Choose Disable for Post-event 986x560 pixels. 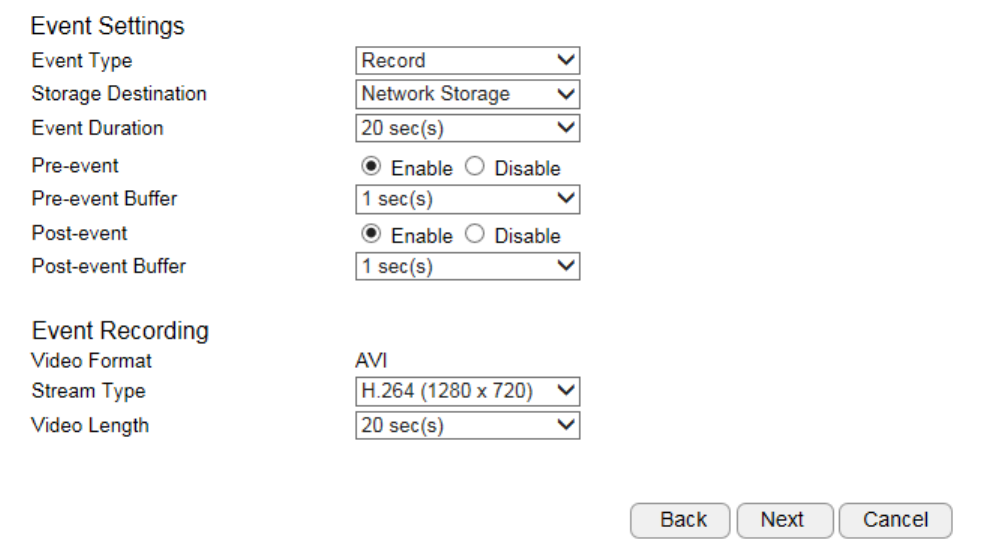(475, 236)
